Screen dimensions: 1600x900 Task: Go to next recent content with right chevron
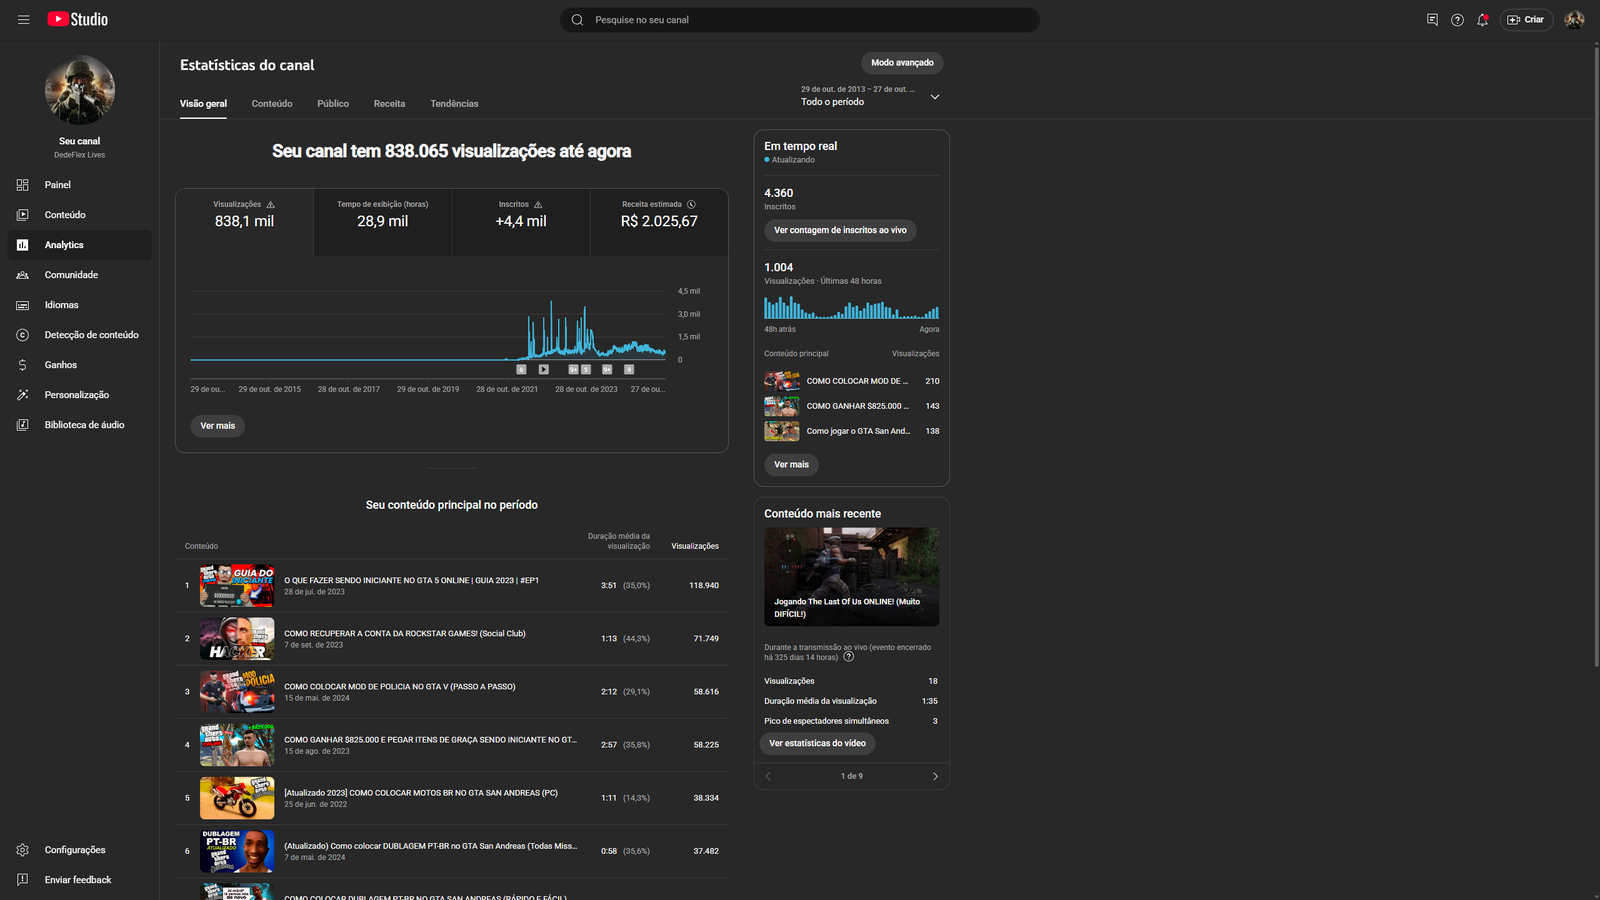coord(935,776)
